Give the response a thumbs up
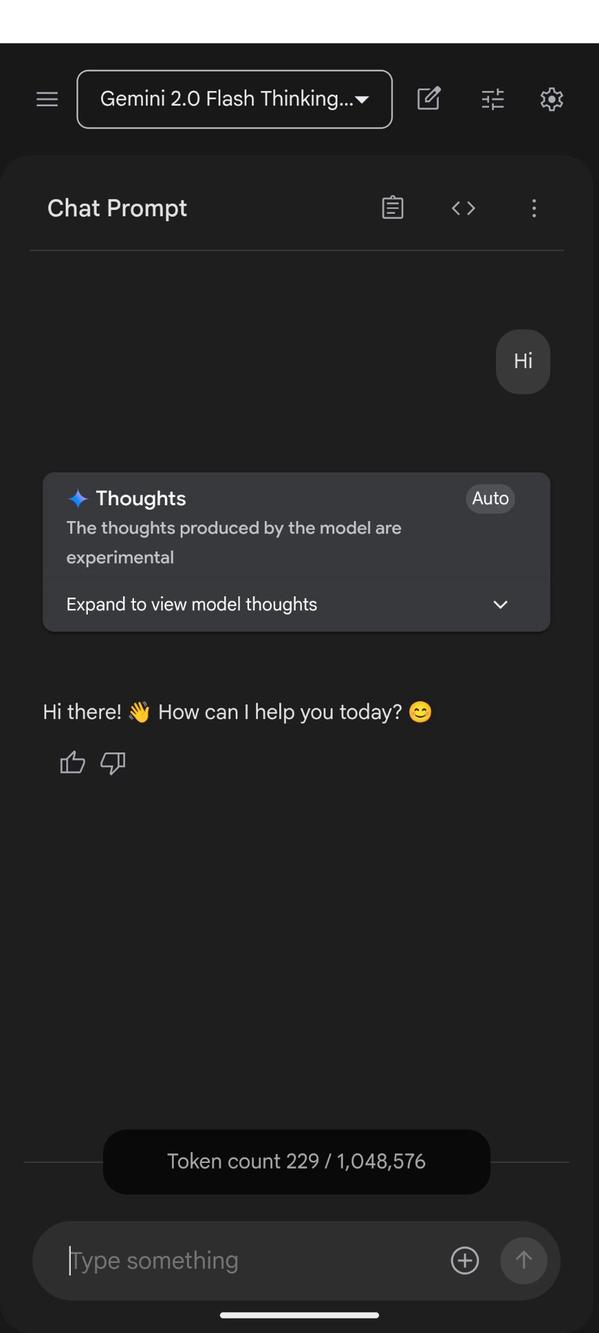The height and width of the screenshot is (1333, 599). (x=71, y=762)
